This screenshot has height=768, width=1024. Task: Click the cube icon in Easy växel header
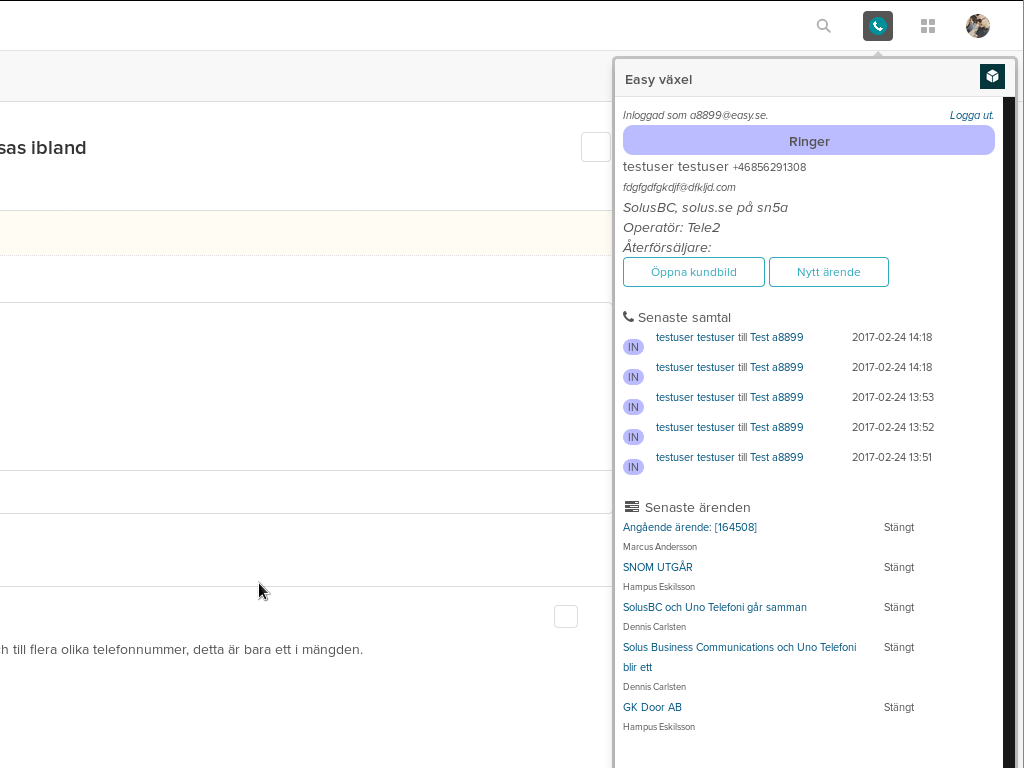click(x=991, y=76)
